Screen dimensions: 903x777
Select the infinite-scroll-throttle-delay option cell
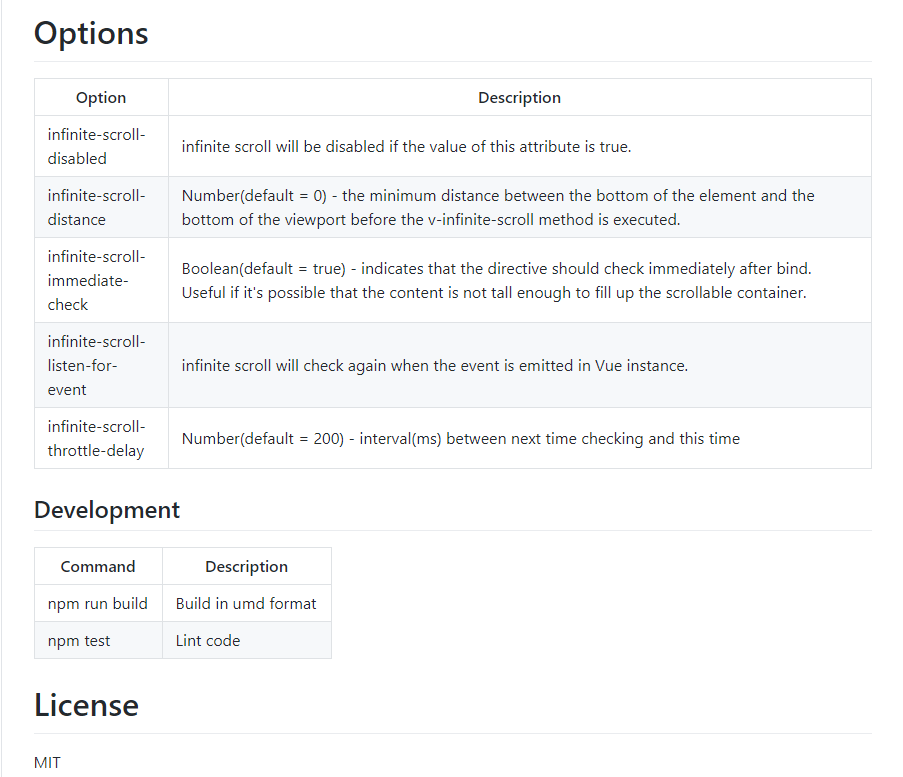tap(101, 438)
